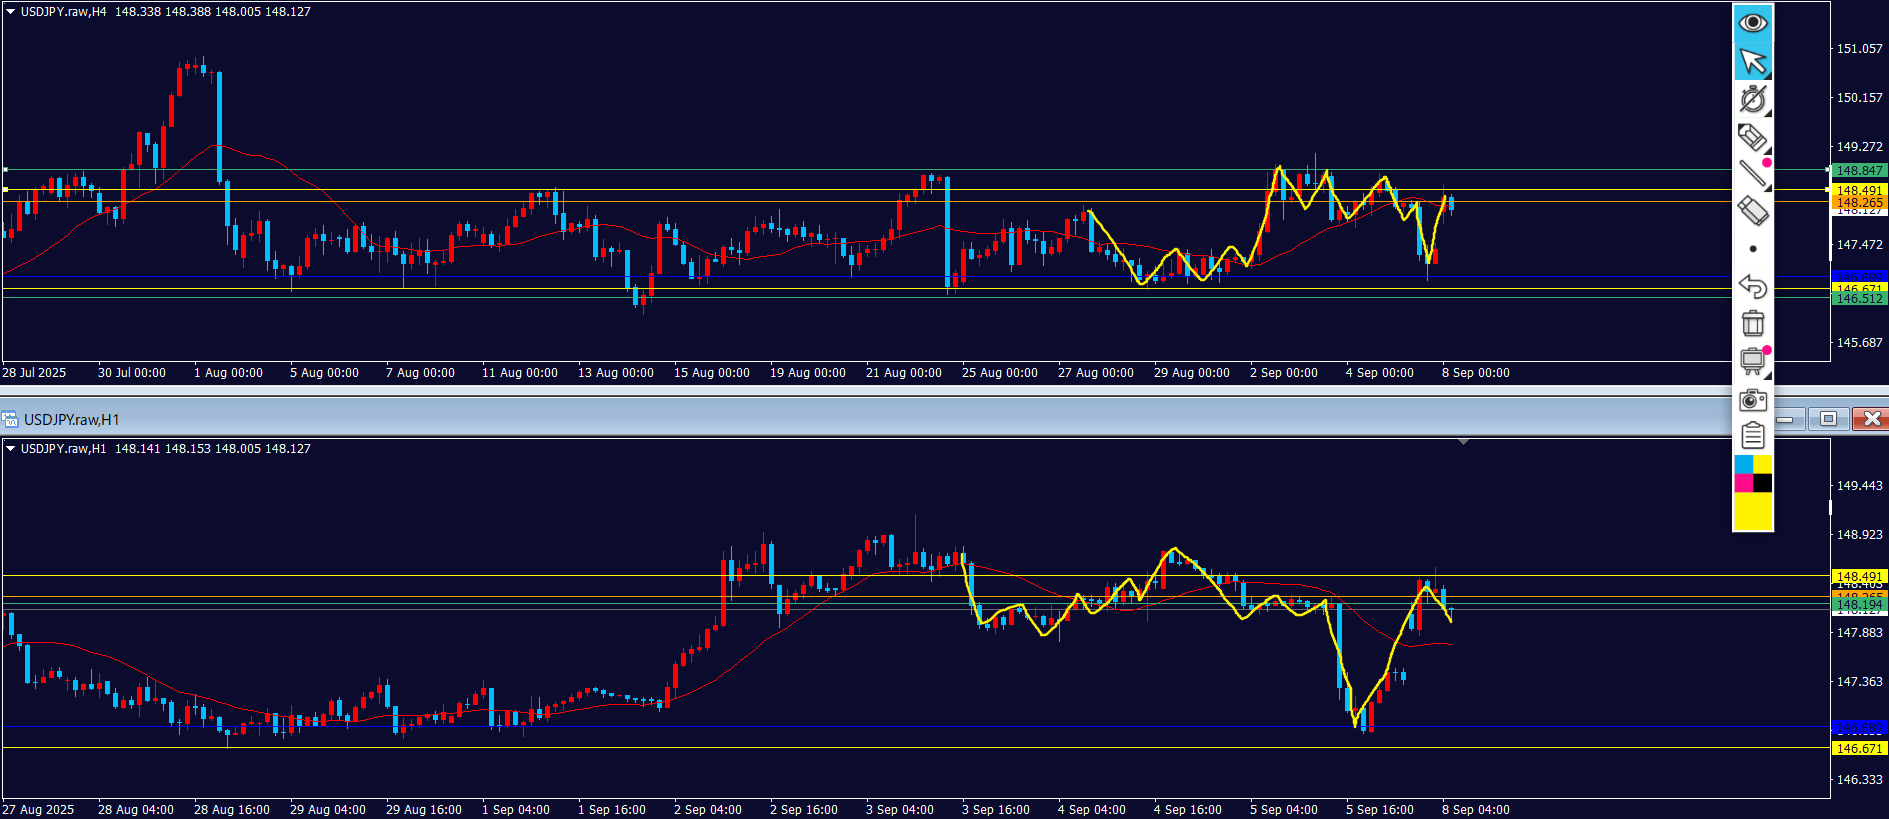The width and height of the screenshot is (1889, 819).
Task: Toggle the eye visibility icon in drawing toolbar
Action: tap(1752, 22)
